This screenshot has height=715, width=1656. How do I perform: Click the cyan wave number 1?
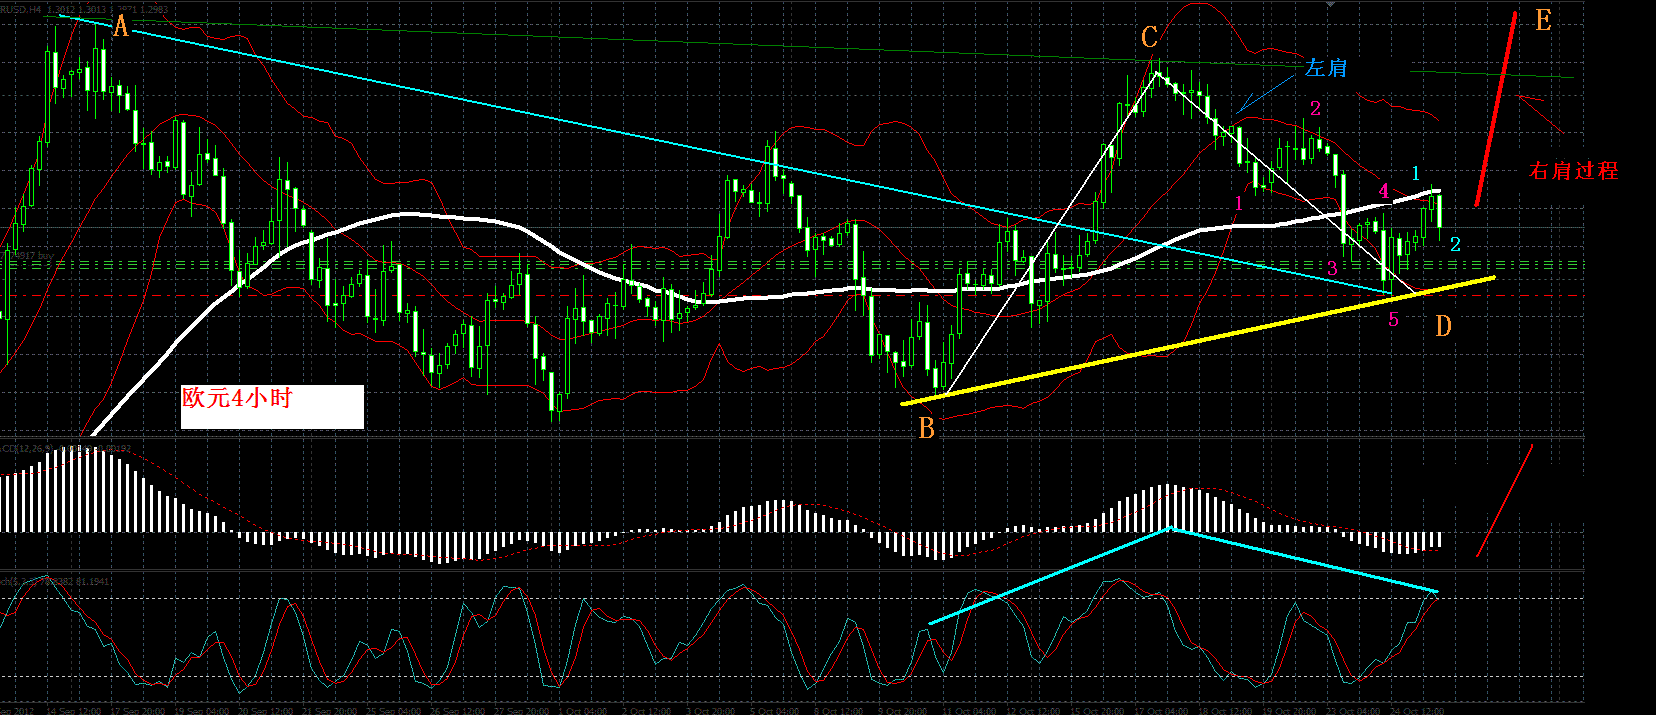(x=1416, y=174)
